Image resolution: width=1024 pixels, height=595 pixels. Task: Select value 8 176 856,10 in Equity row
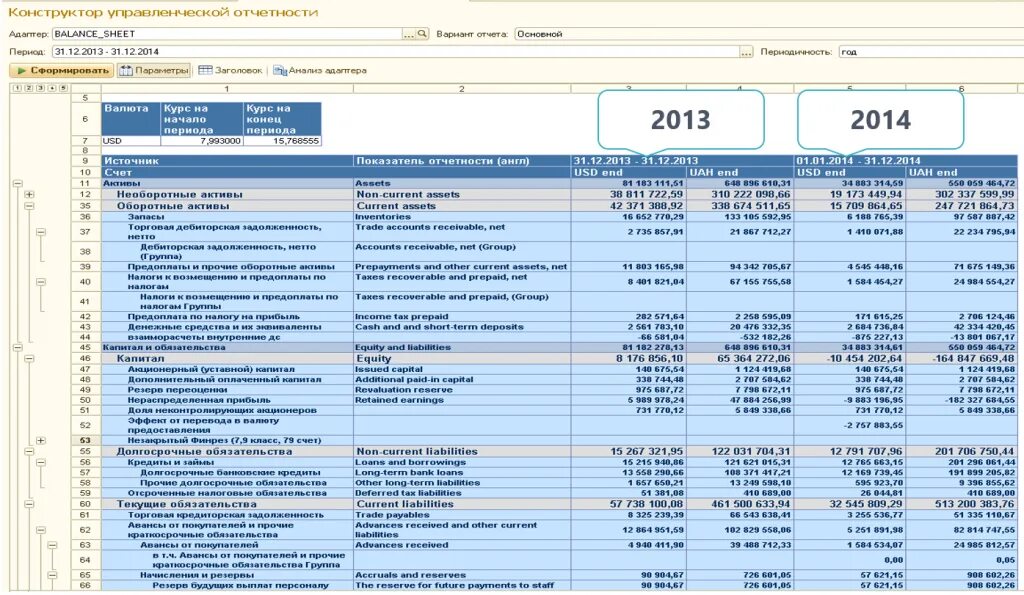pos(628,359)
